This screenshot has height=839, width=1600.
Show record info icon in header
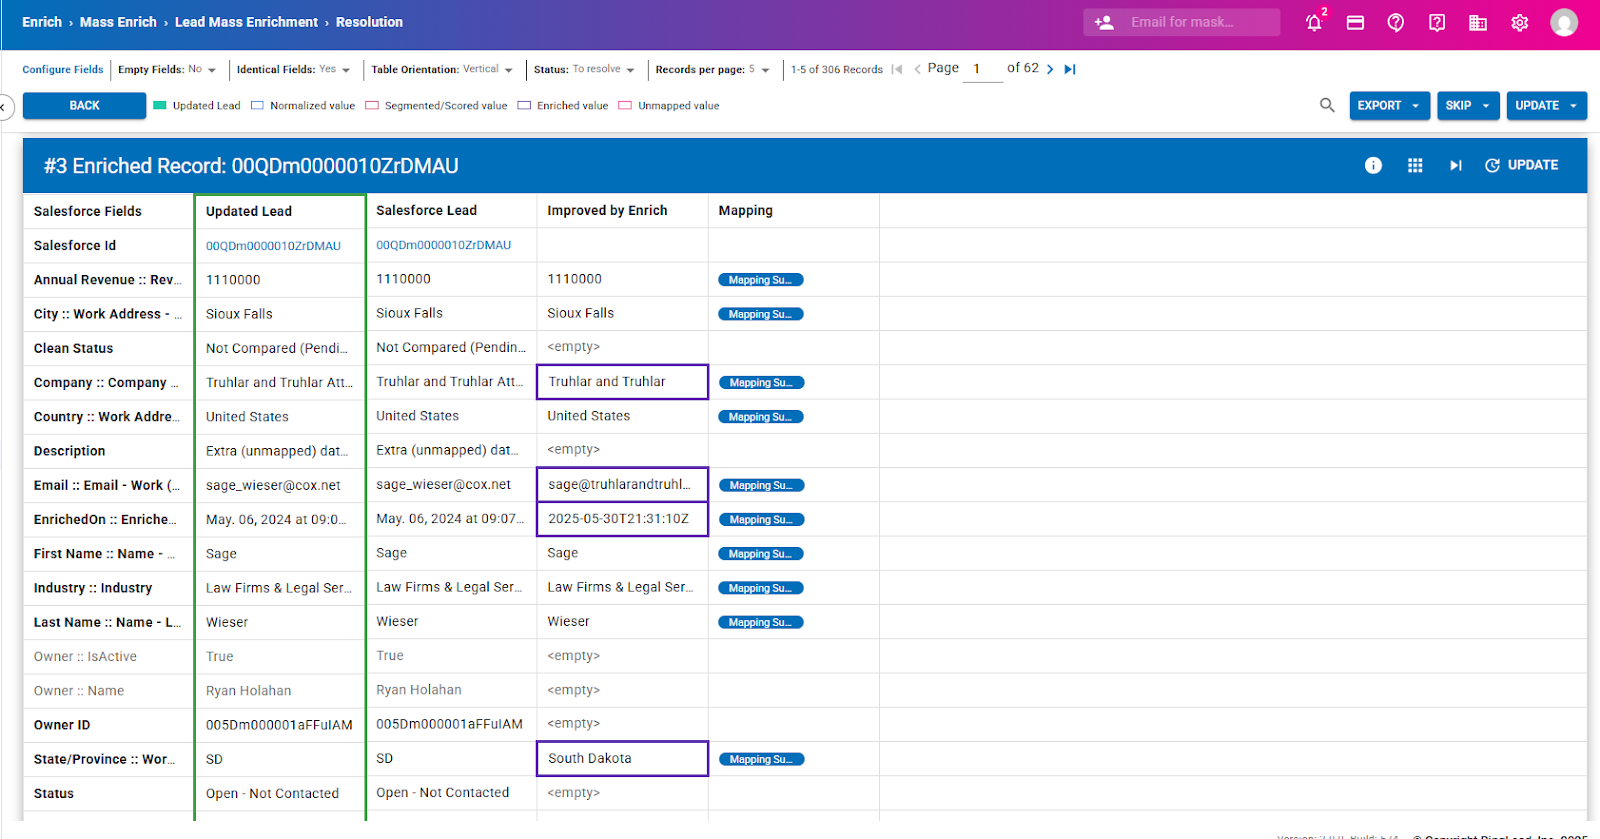click(x=1373, y=165)
